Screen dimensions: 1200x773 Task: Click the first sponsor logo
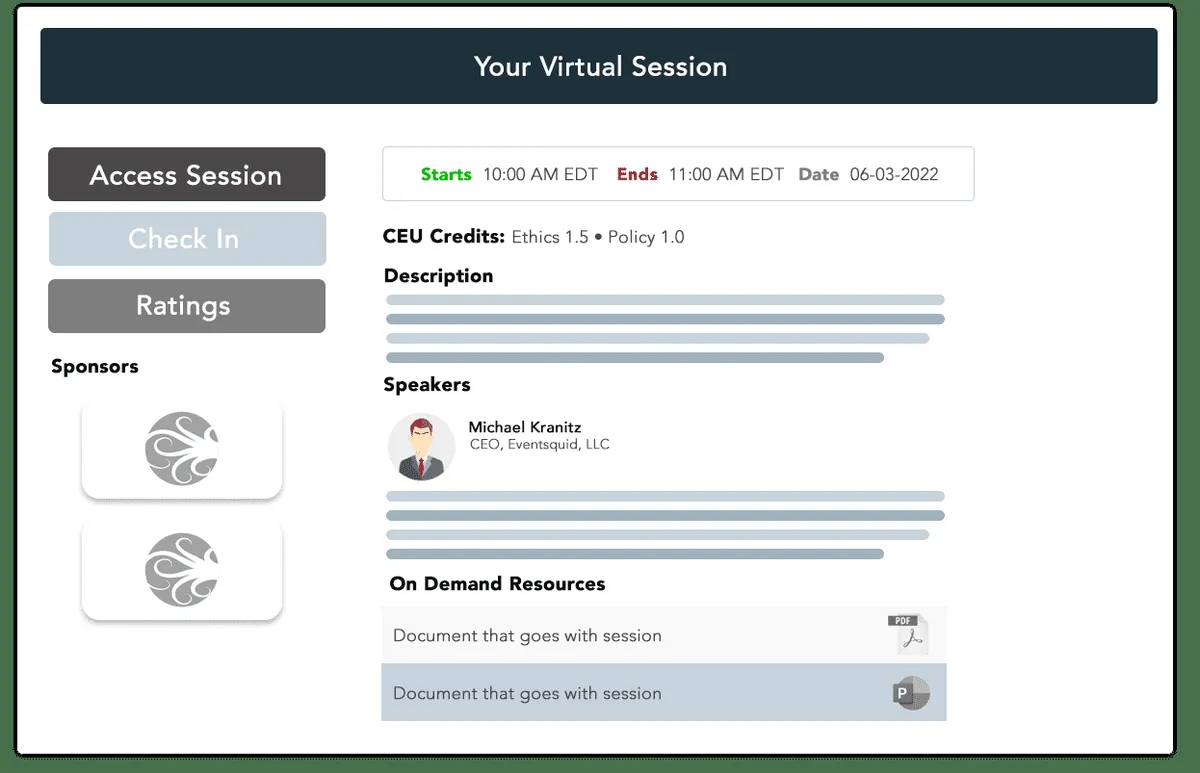coord(182,449)
